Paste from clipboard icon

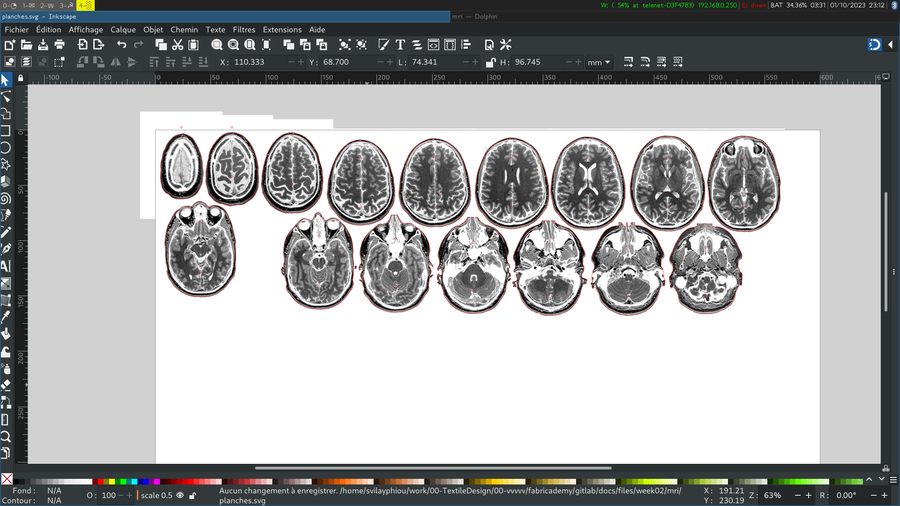(x=193, y=45)
